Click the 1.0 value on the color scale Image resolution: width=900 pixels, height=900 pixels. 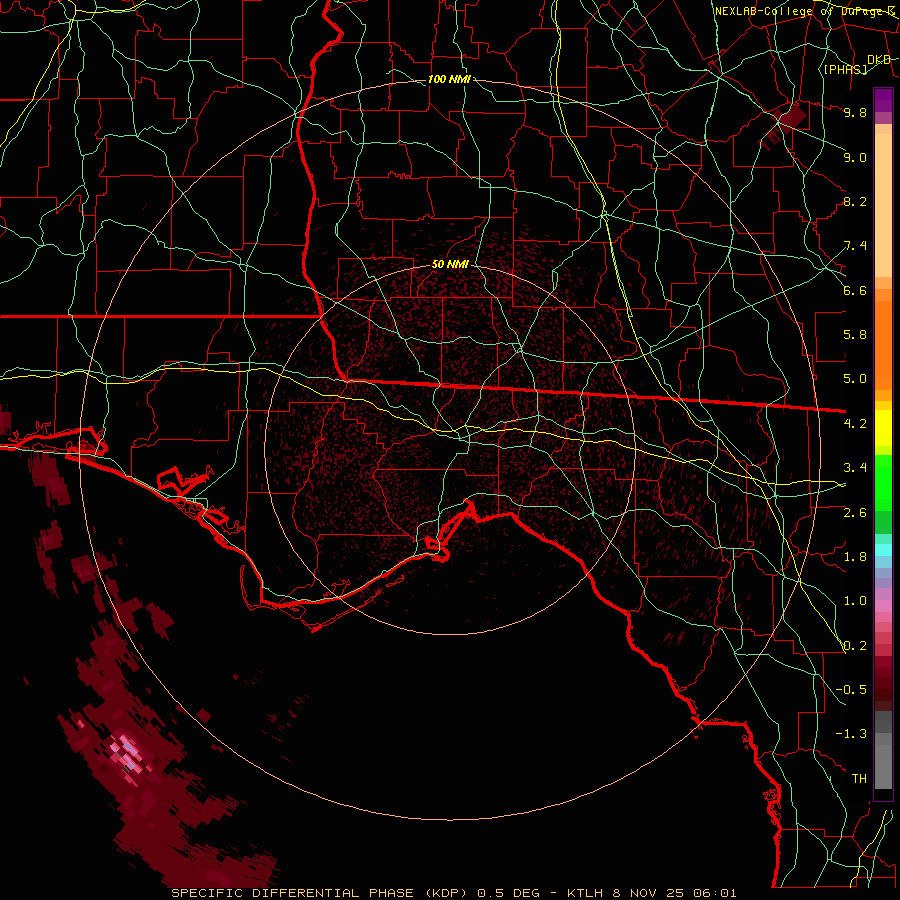pos(855,601)
